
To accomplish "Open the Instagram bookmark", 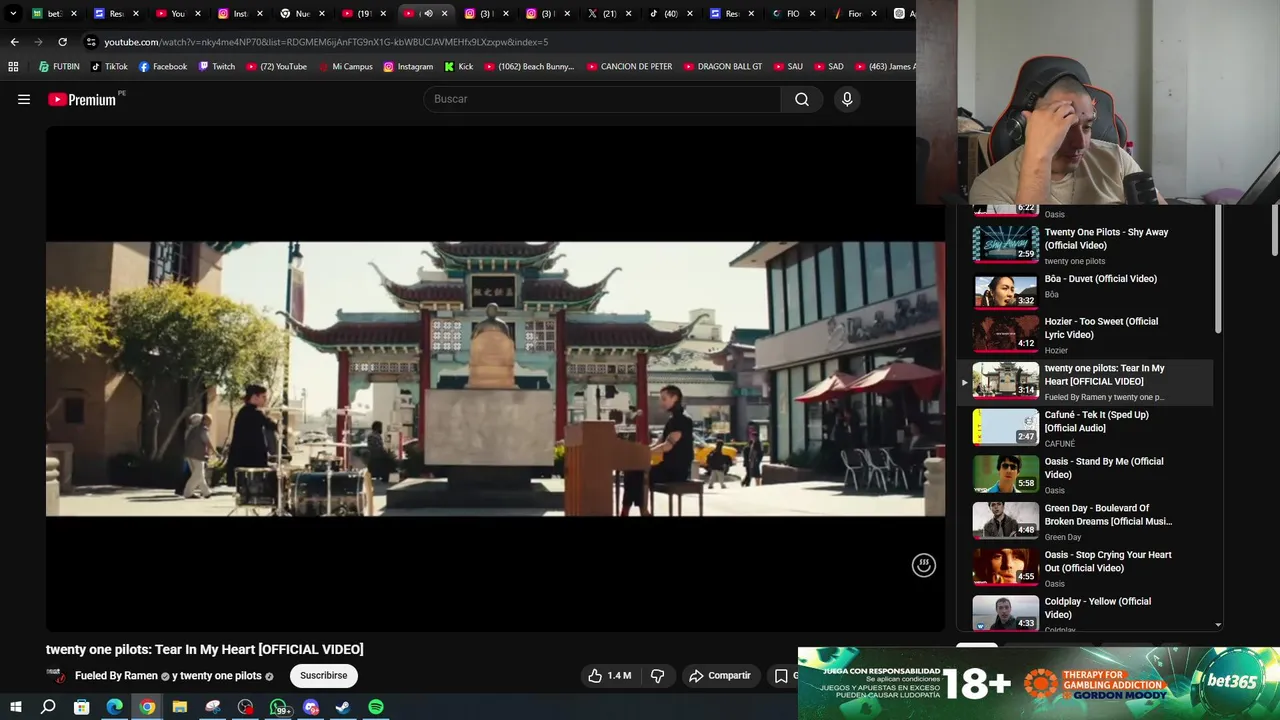I will pos(408,67).
